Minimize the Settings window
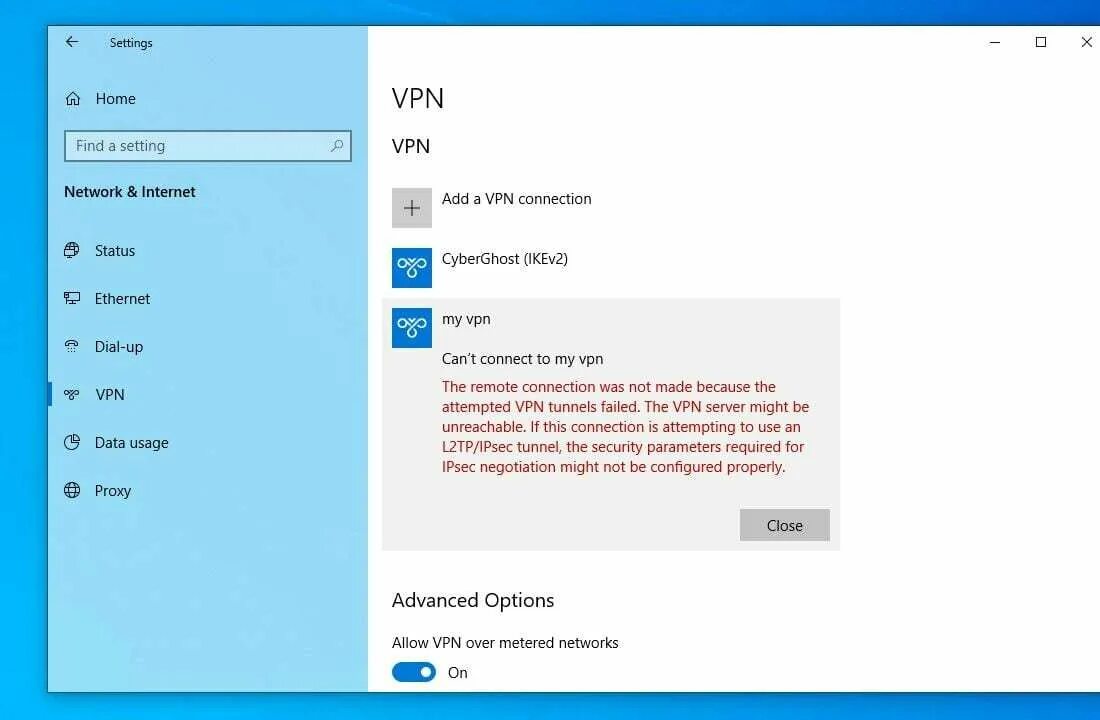1100x720 pixels. click(x=994, y=42)
